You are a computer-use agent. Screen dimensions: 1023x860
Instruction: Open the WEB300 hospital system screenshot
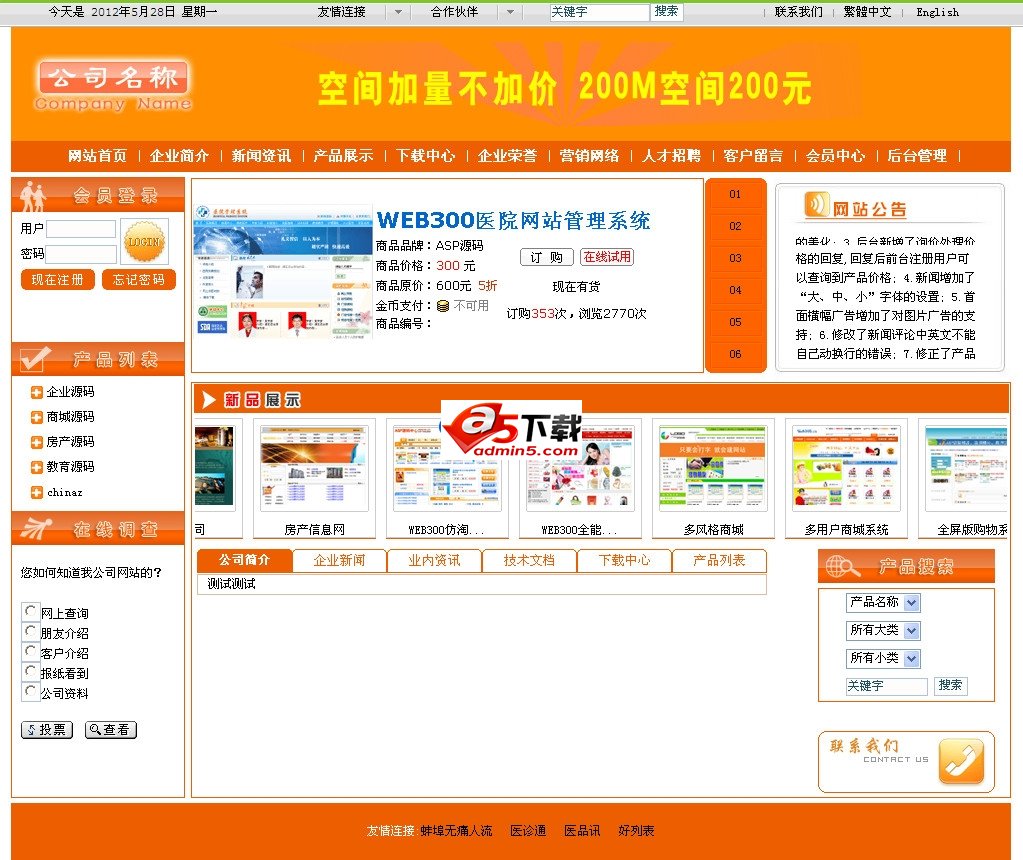[283, 271]
